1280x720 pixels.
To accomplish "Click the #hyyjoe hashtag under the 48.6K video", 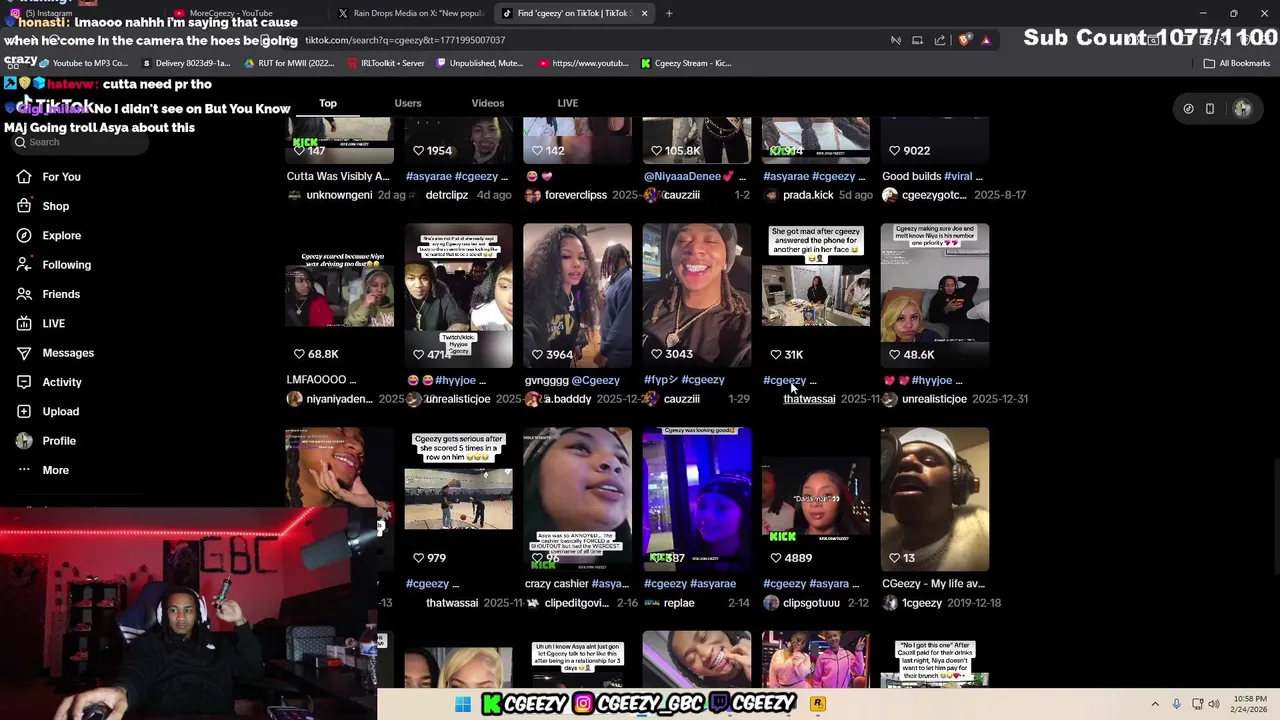I will 932,380.
